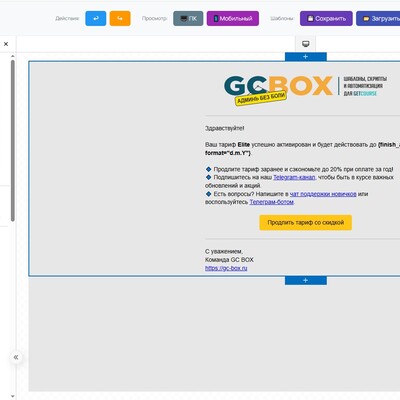Click the Продлить тариф со скидкой button

(306, 222)
